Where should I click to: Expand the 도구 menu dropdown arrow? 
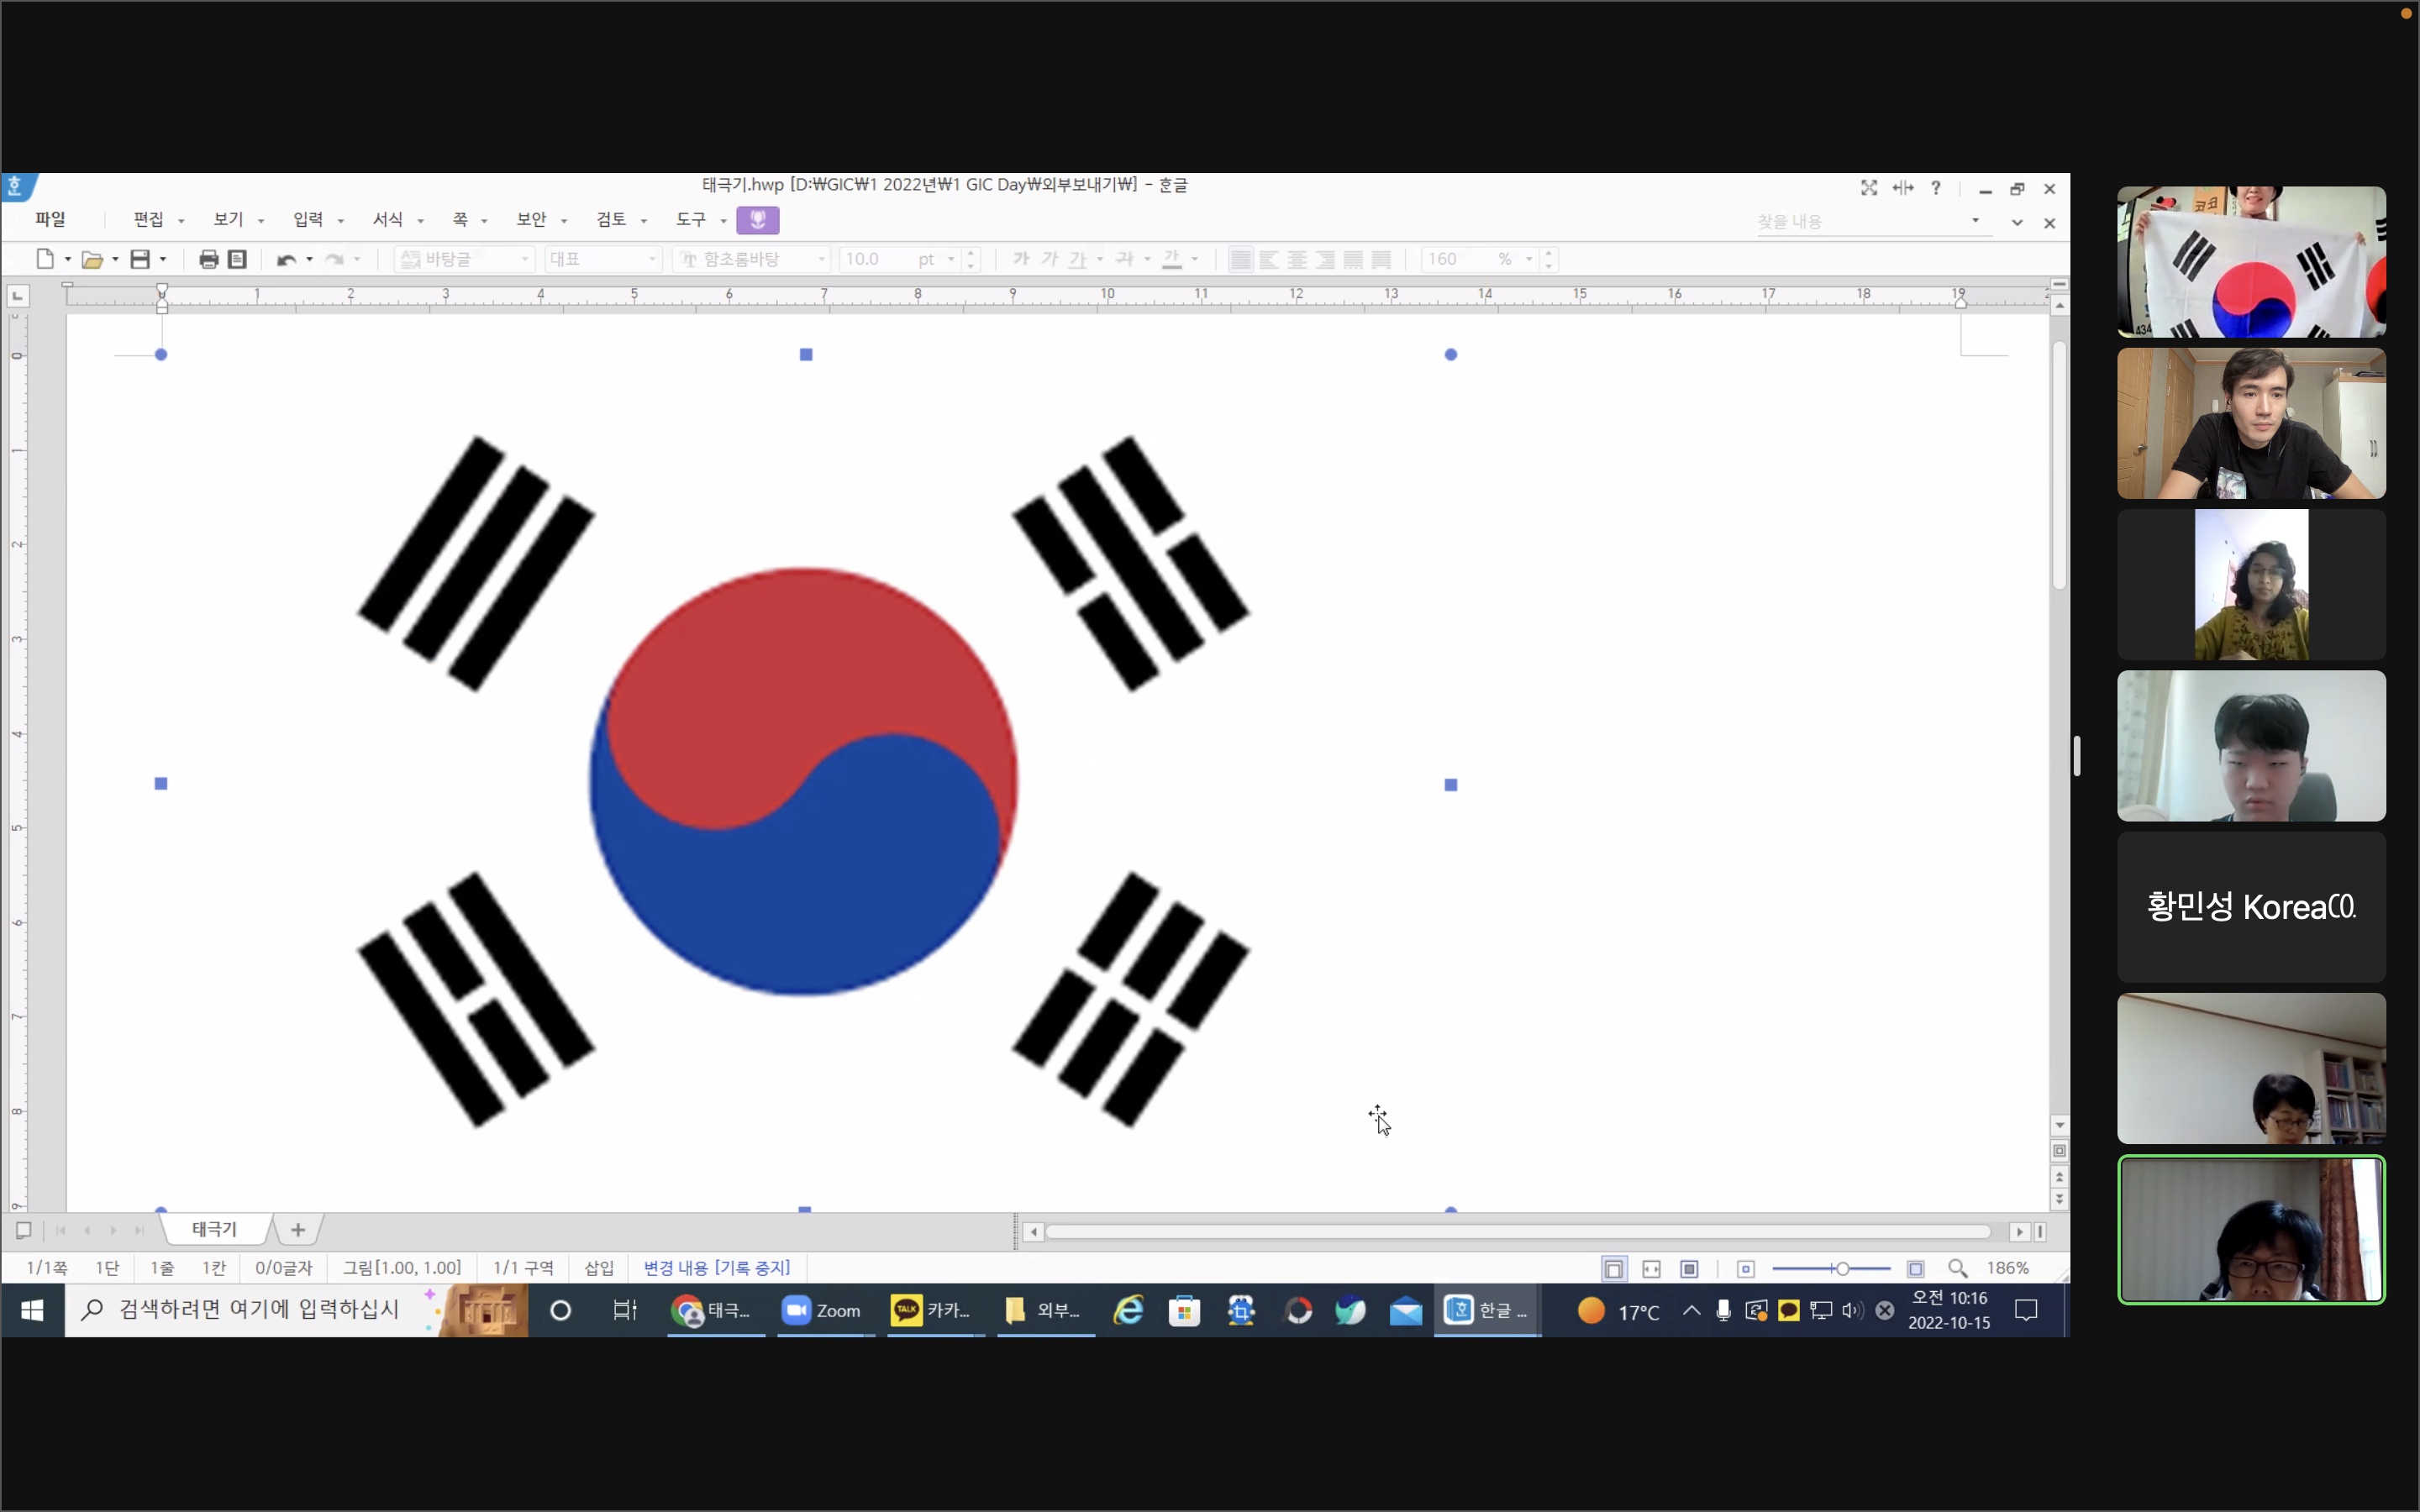723,221
